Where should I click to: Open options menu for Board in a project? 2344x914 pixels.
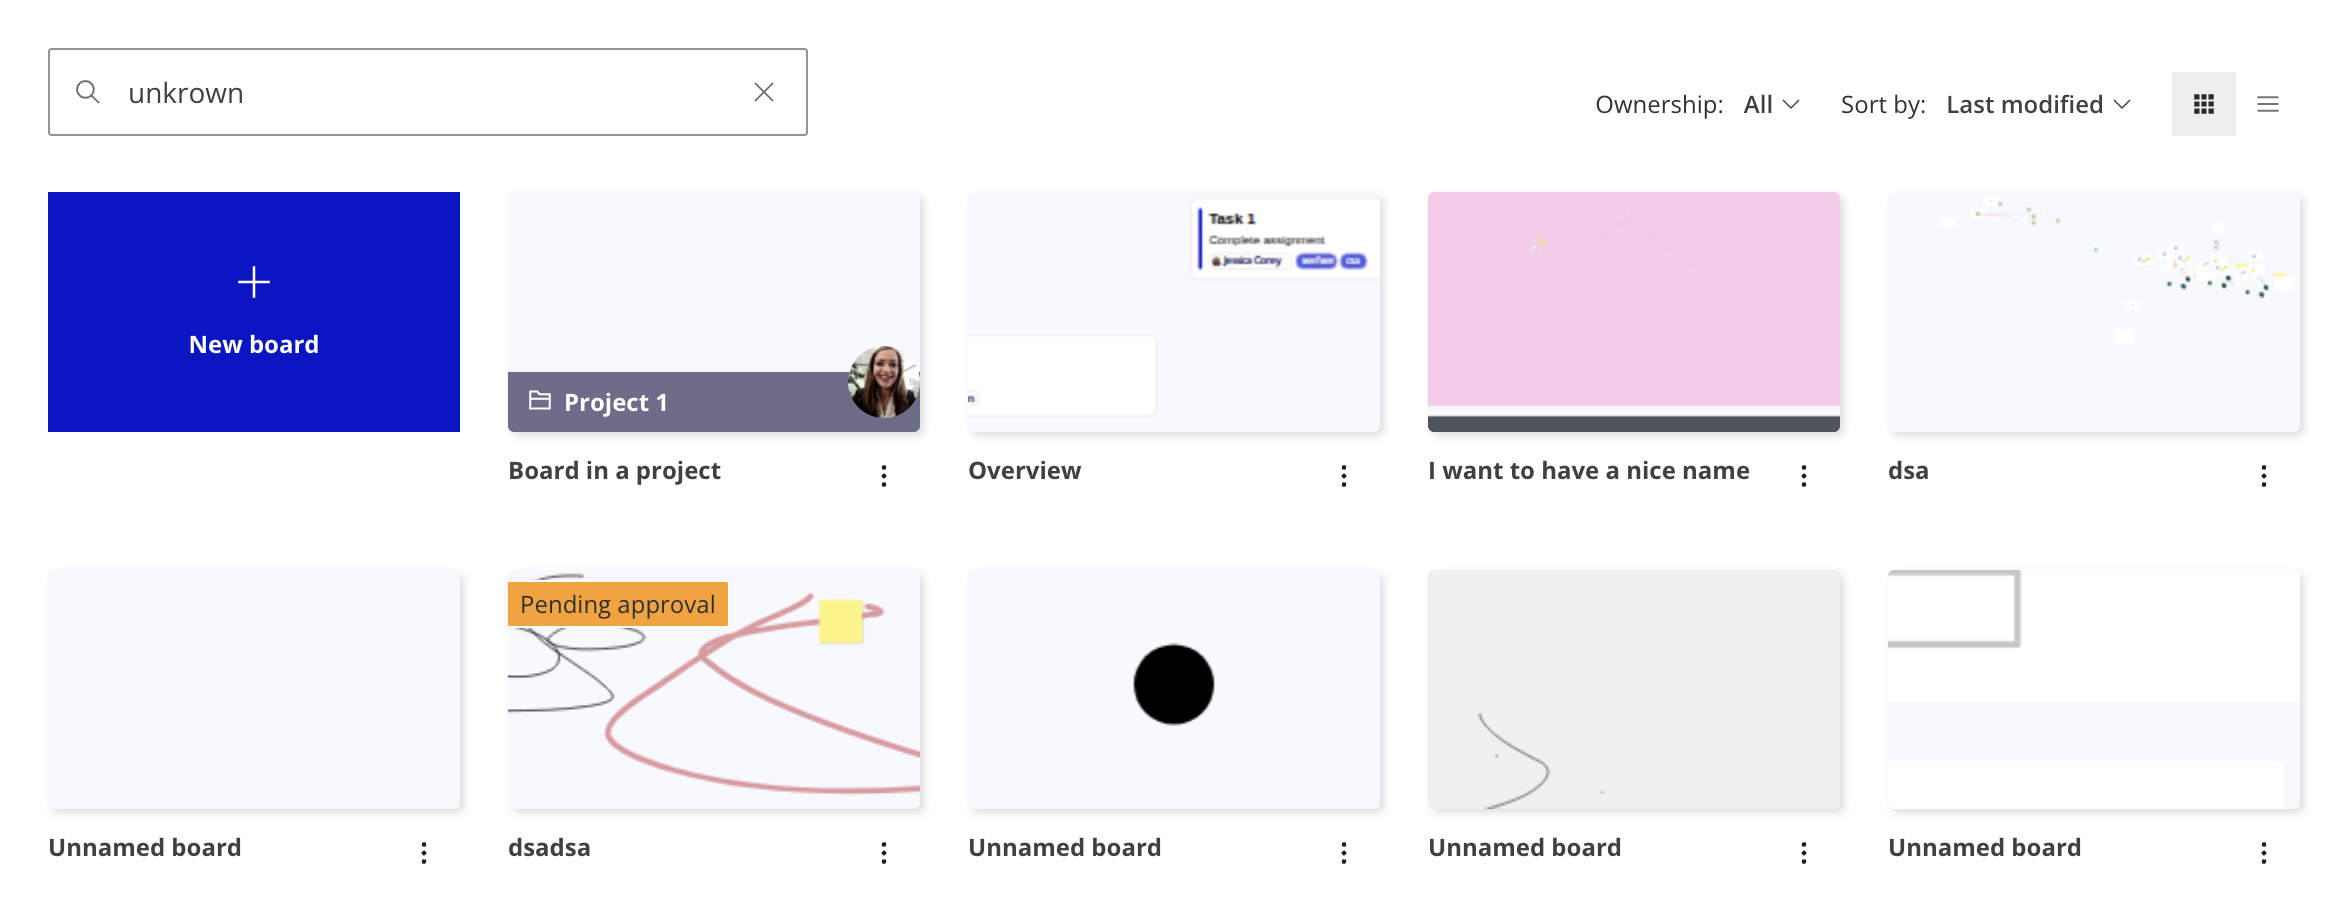point(884,475)
